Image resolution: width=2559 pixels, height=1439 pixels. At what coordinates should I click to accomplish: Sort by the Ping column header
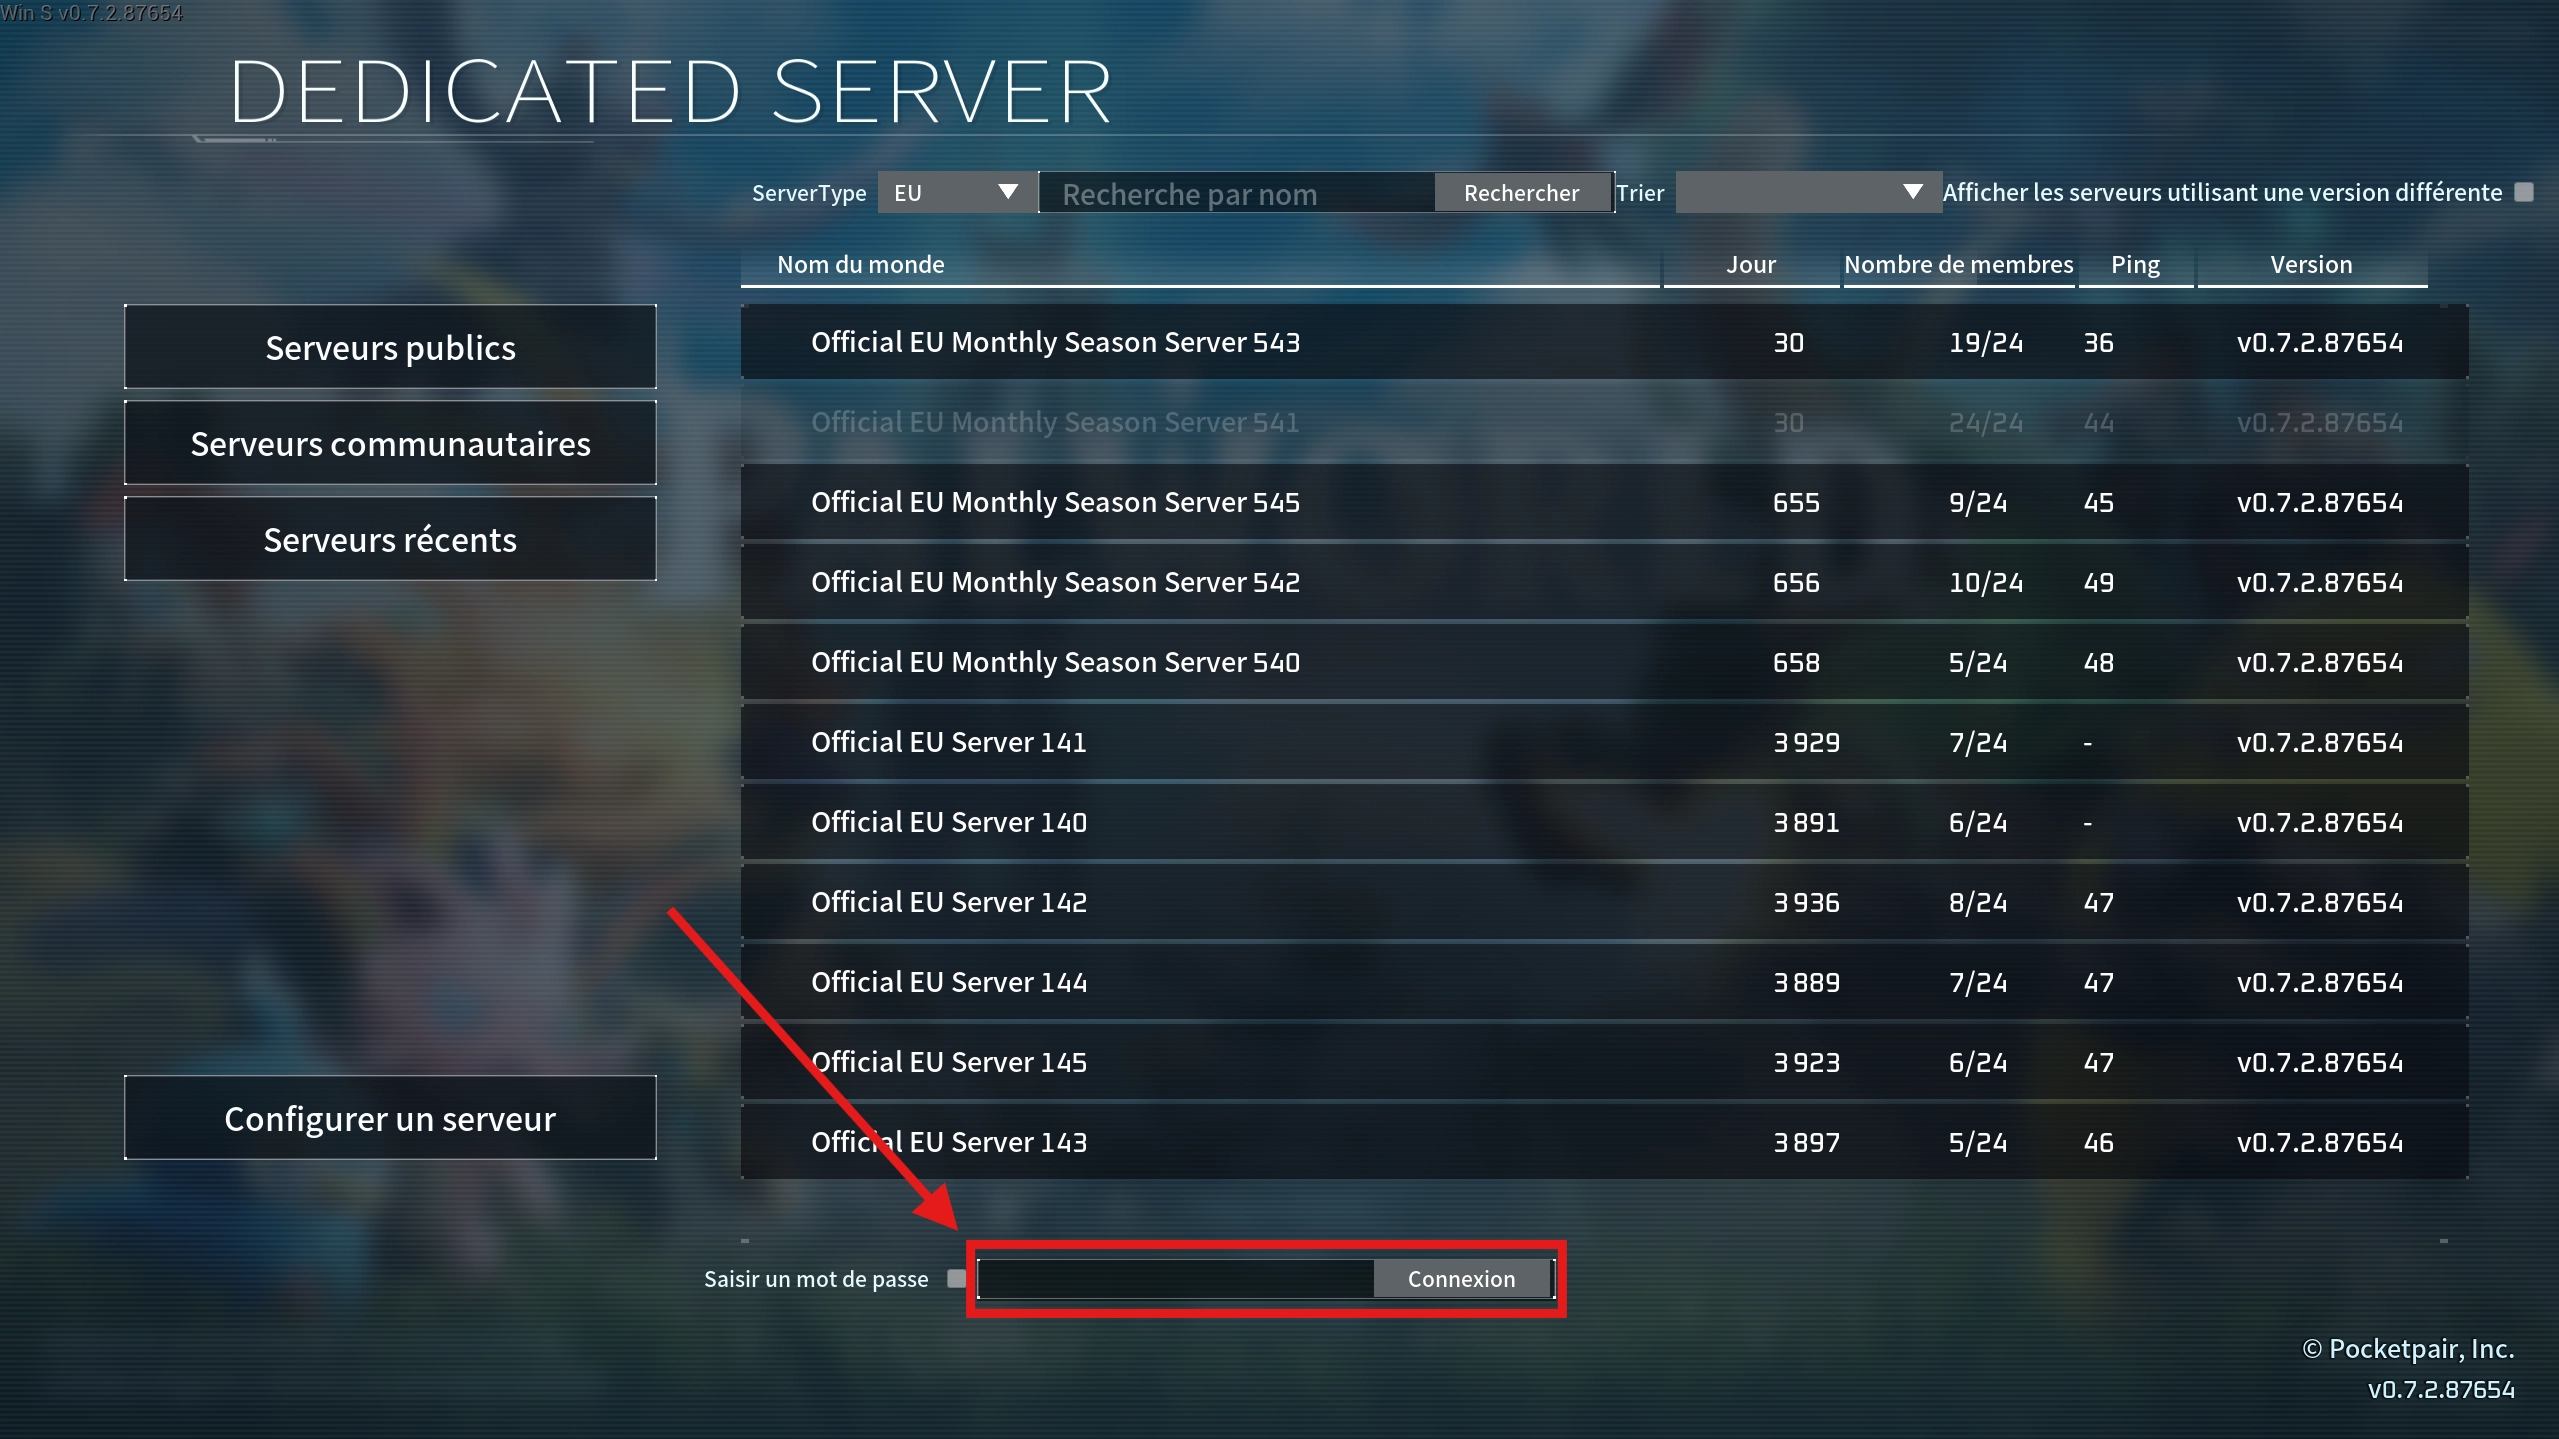click(x=2135, y=264)
